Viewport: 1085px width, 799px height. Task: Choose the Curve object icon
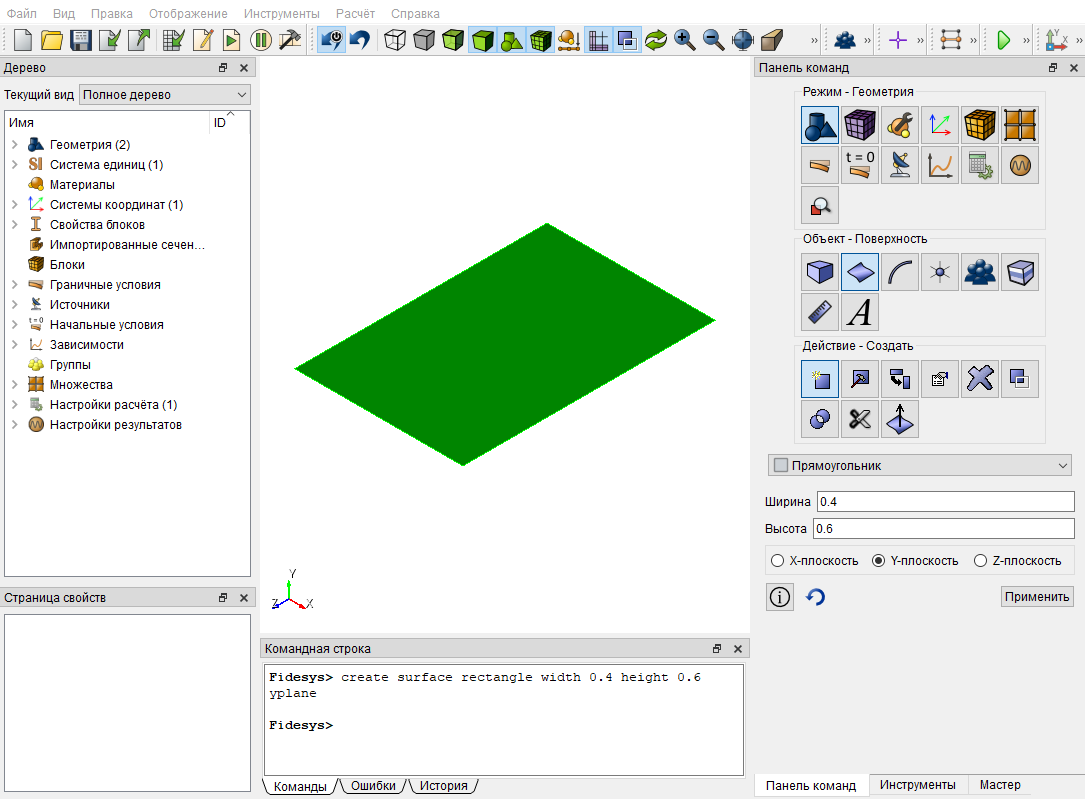(x=900, y=272)
